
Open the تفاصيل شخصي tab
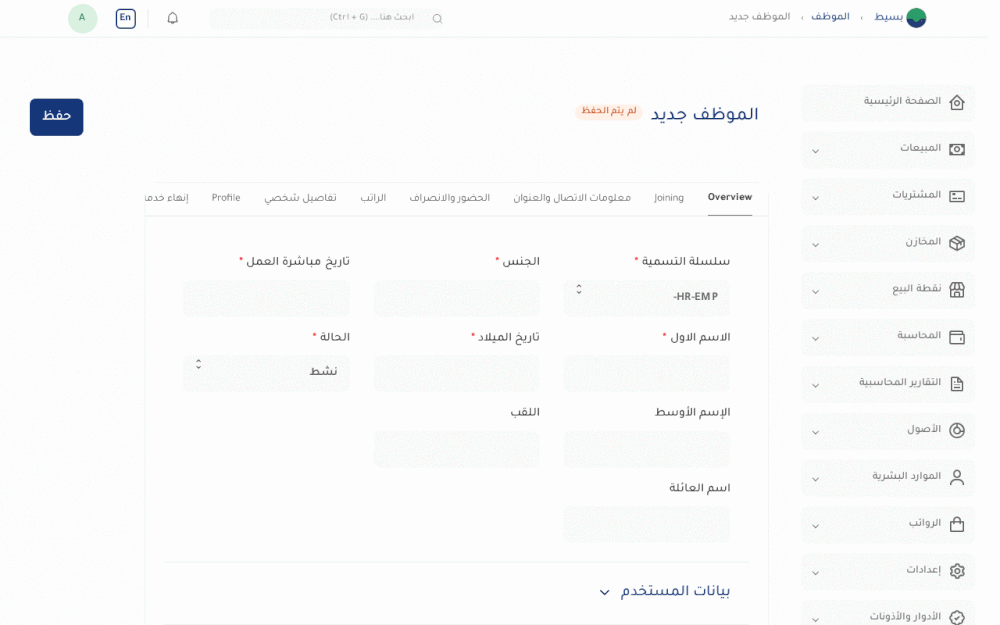[300, 198]
